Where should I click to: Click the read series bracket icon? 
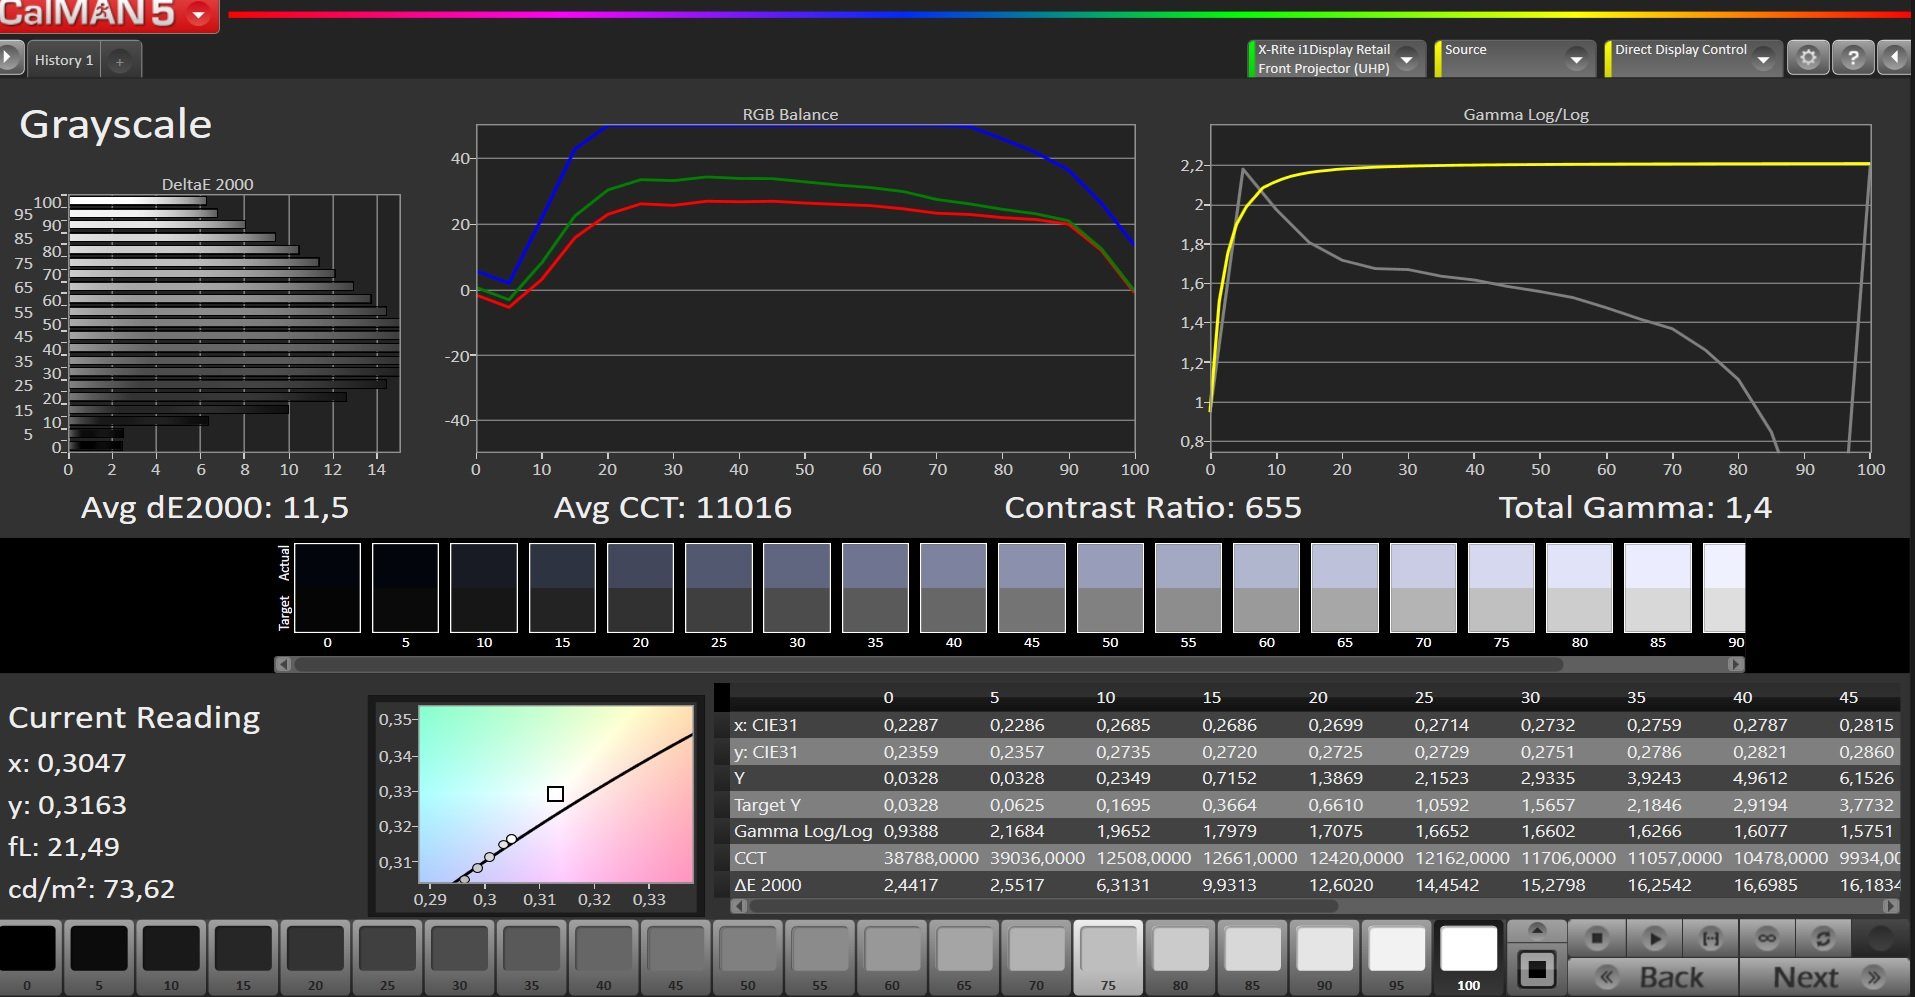tap(1710, 938)
